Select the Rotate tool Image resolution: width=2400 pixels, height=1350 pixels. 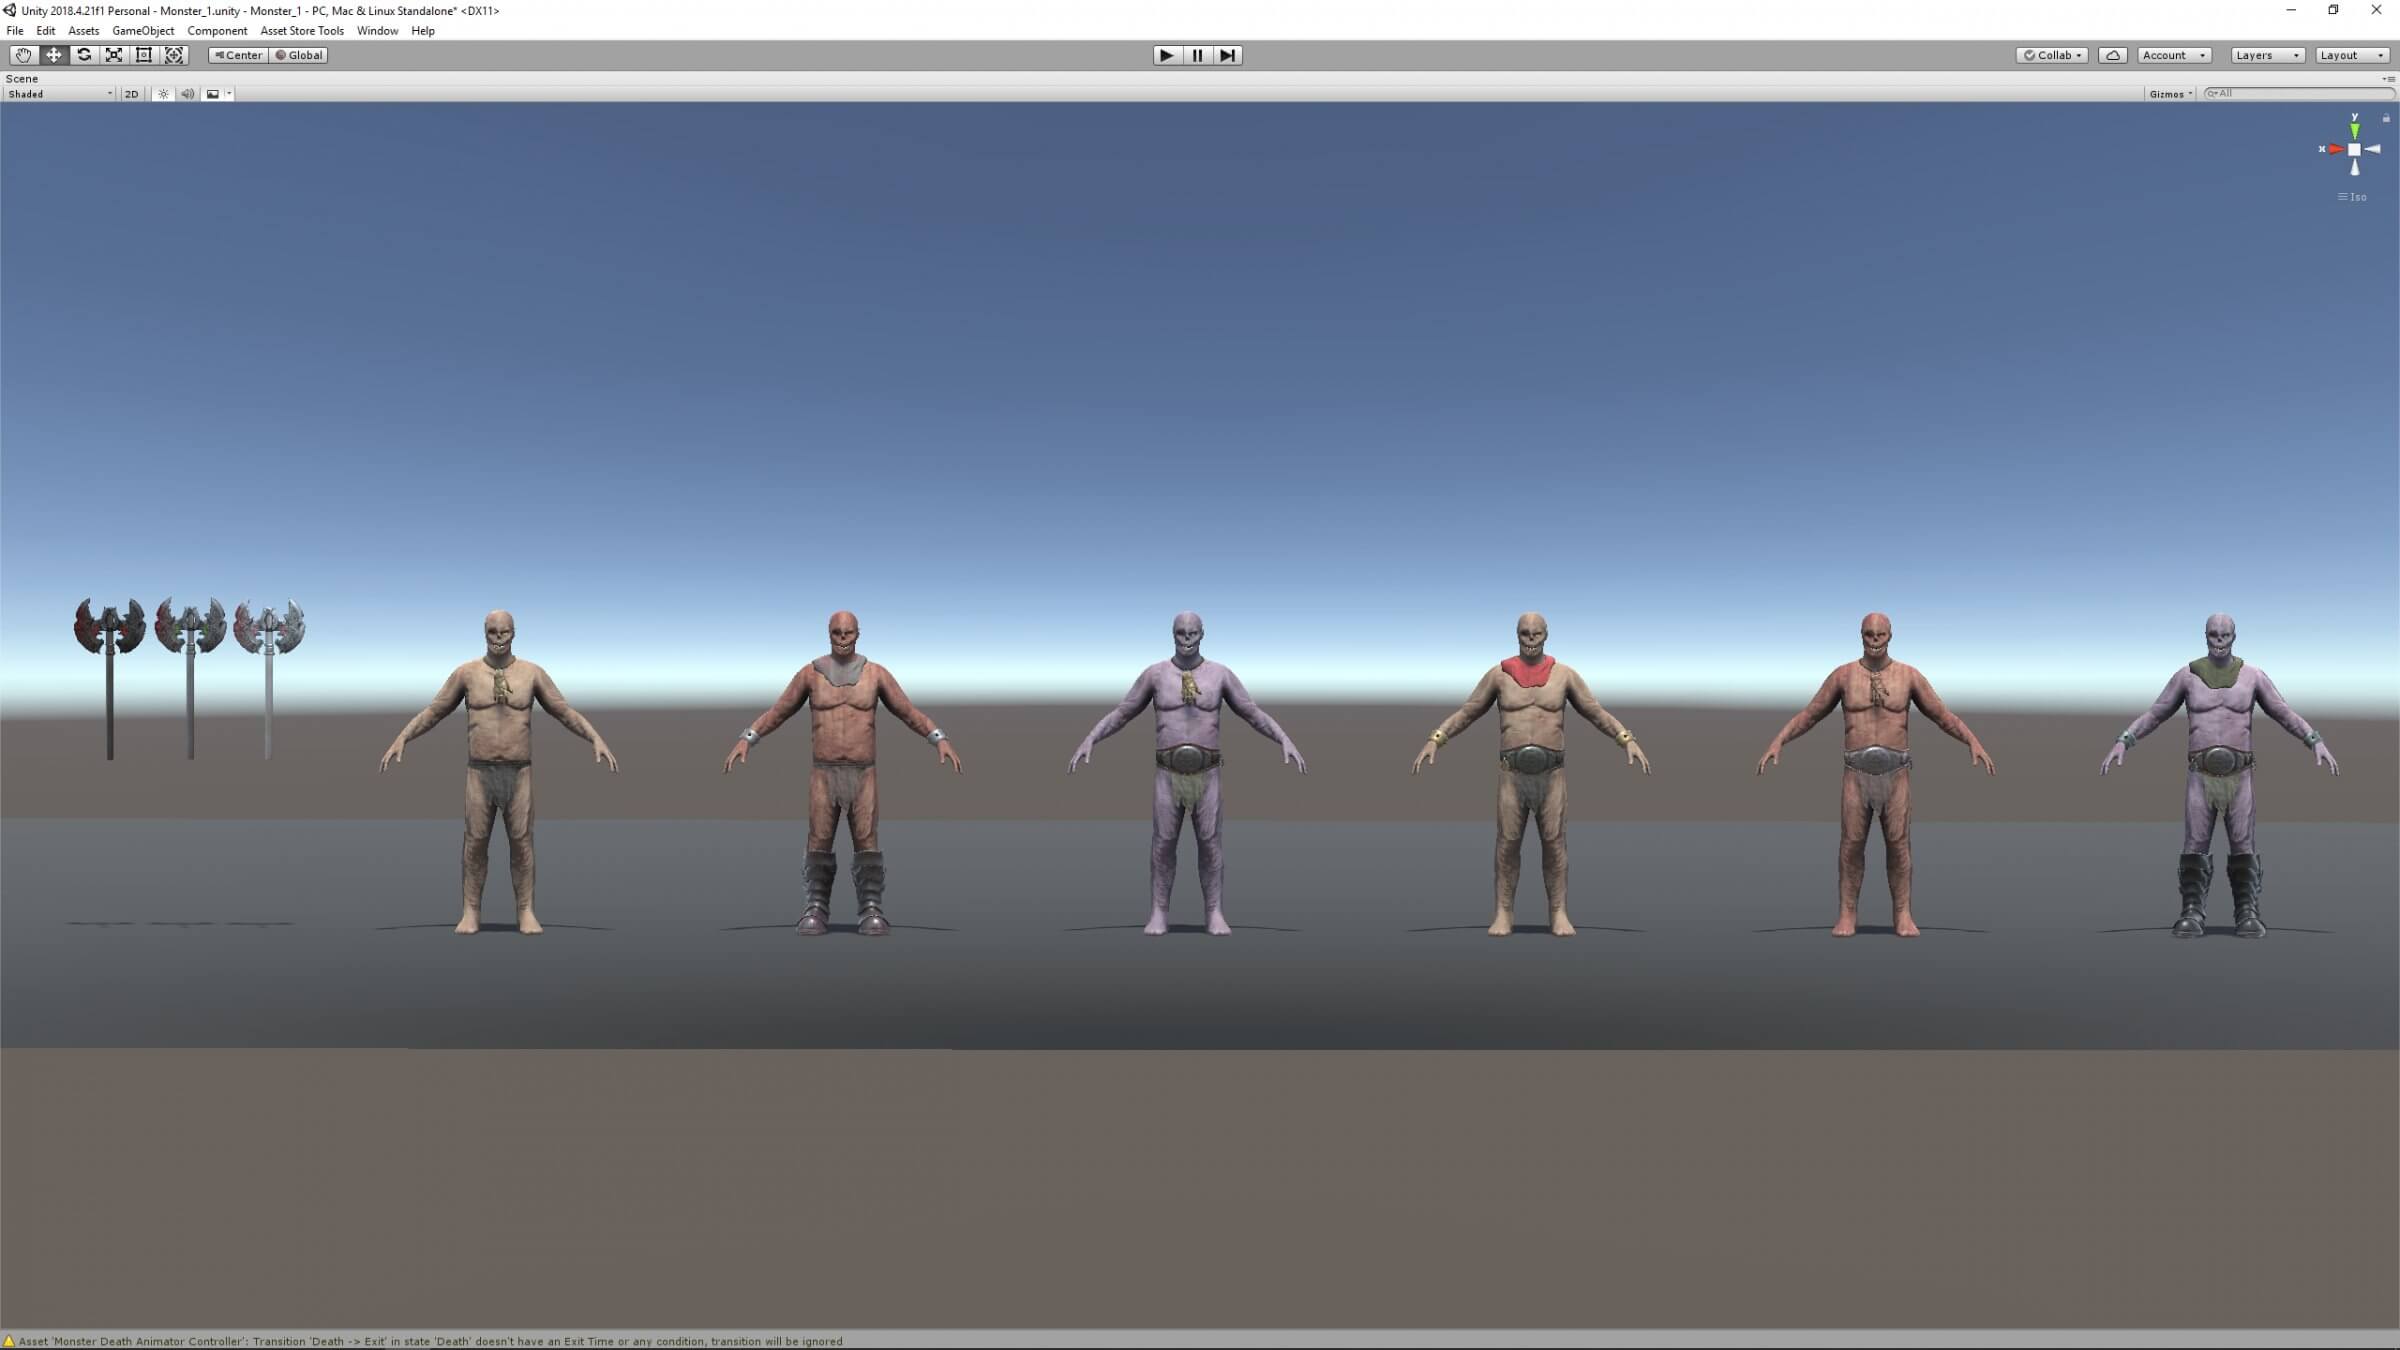pos(84,55)
